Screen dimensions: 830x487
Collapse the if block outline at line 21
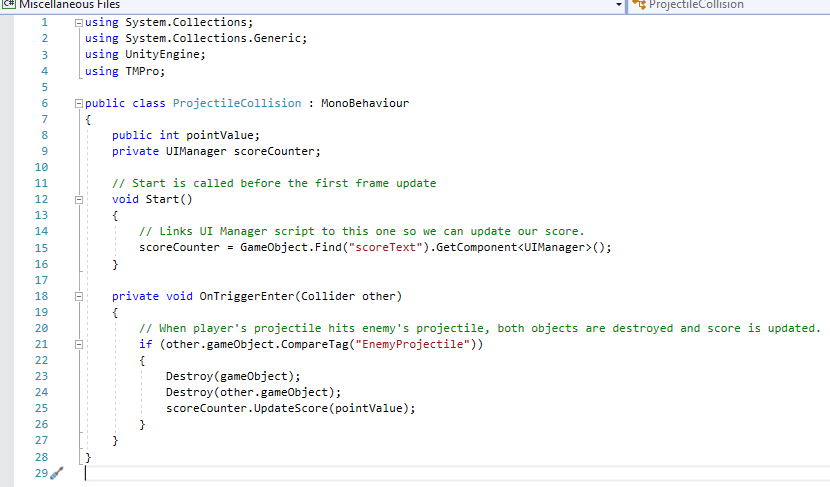[79, 345]
